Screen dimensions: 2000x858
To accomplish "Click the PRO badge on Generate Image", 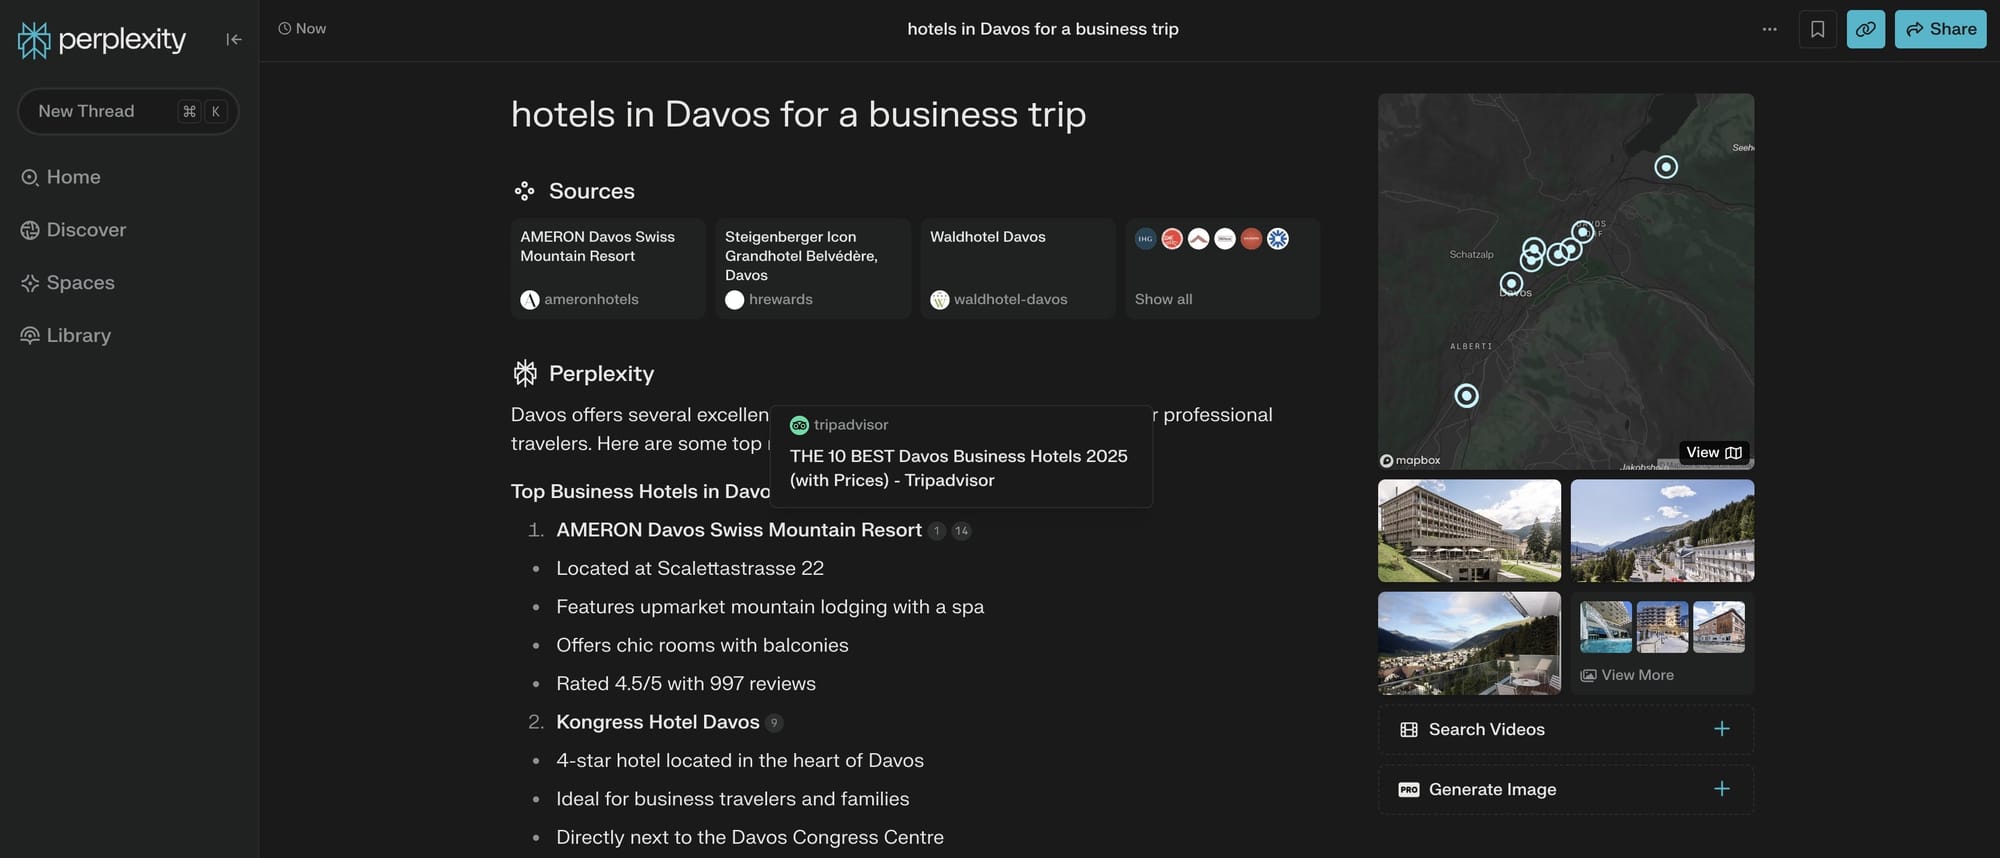I will coord(1409,790).
